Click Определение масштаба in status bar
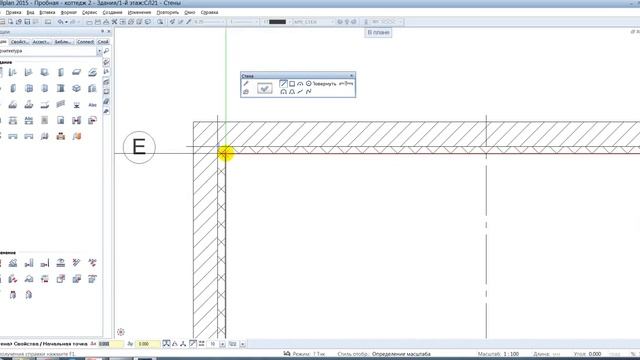640x360 pixels. (x=401, y=354)
